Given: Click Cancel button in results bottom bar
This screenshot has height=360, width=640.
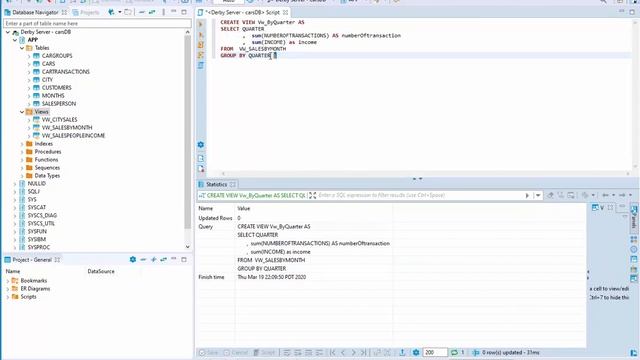Looking at the screenshot, I should coord(236,352).
